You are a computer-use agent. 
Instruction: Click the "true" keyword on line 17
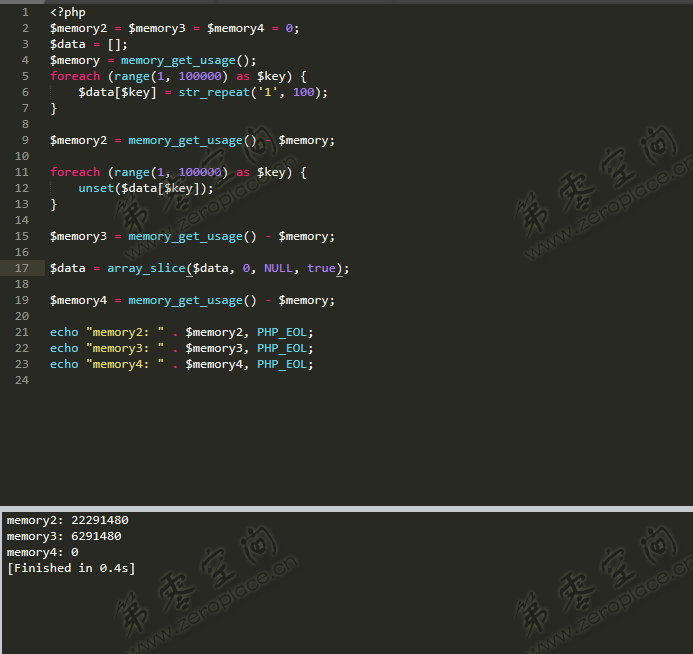[x=321, y=268]
